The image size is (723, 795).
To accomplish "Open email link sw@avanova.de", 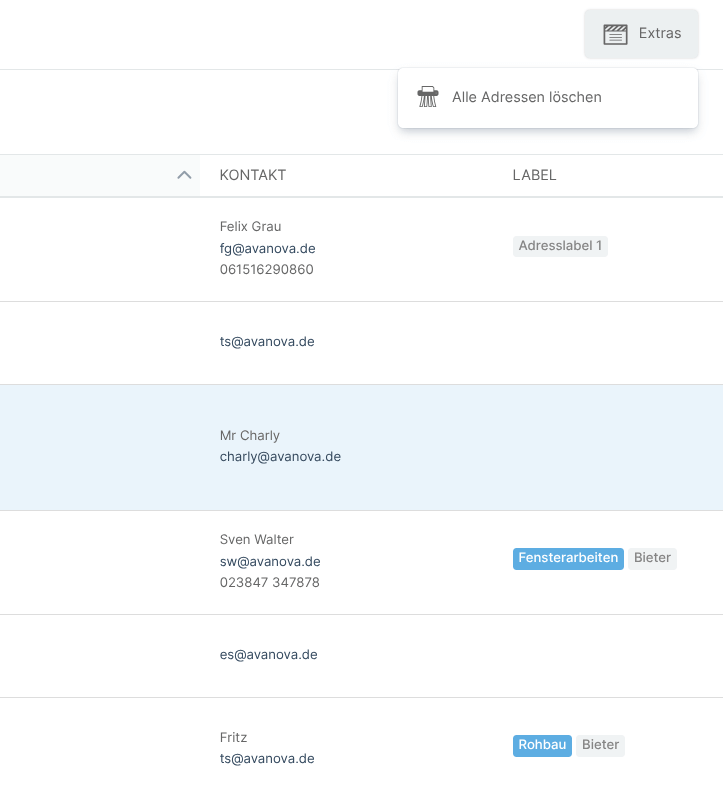I will coord(270,561).
